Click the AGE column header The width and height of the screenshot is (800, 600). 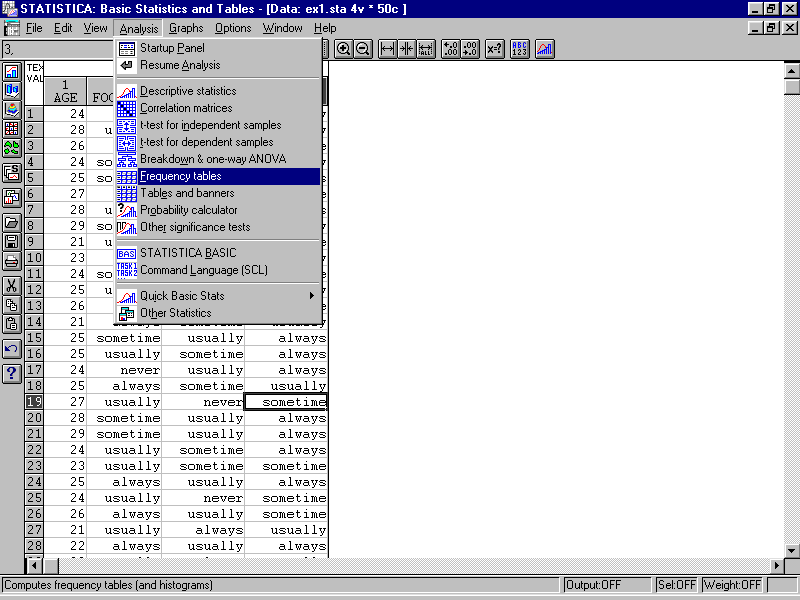pos(65,91)
